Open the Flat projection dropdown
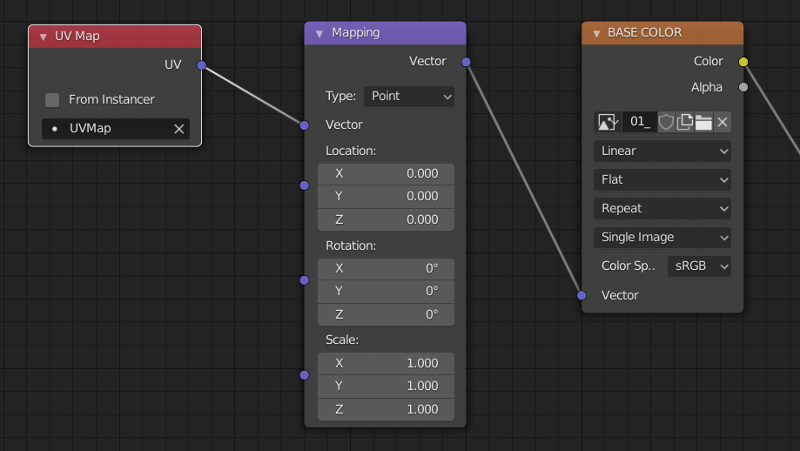 [x=663, y=180]
